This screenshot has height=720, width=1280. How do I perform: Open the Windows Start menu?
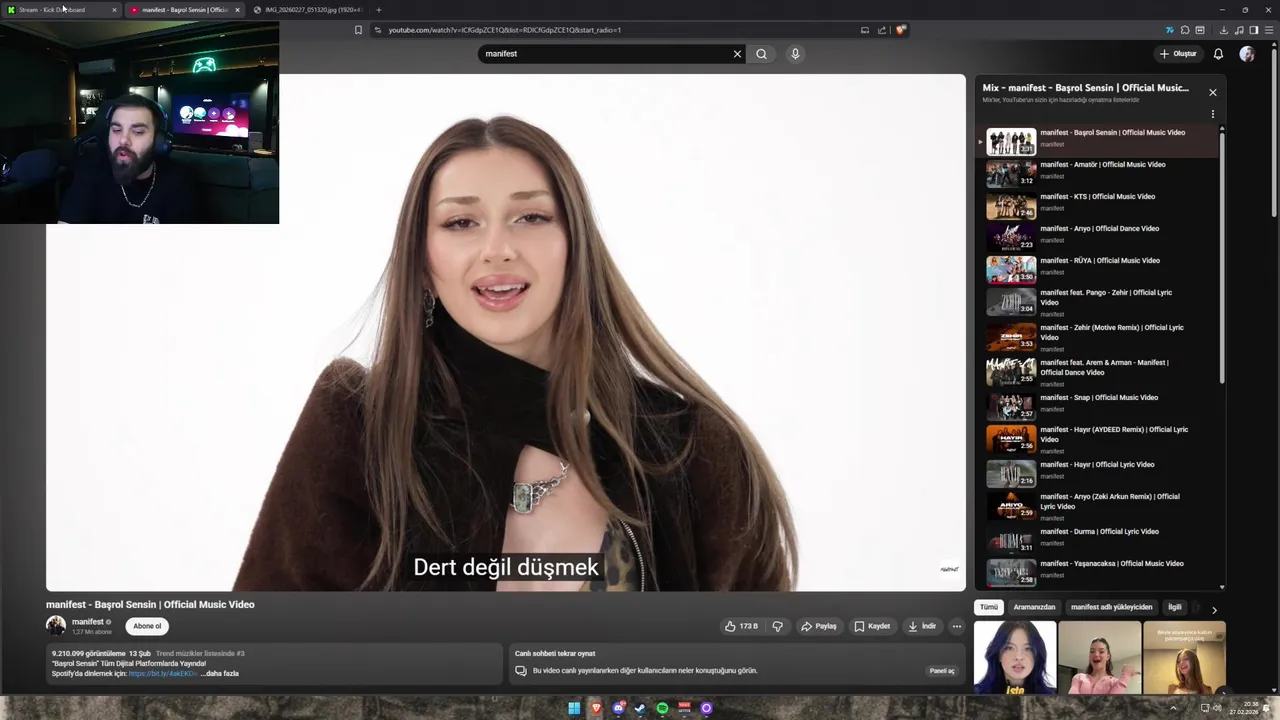(x=574, y=708)
